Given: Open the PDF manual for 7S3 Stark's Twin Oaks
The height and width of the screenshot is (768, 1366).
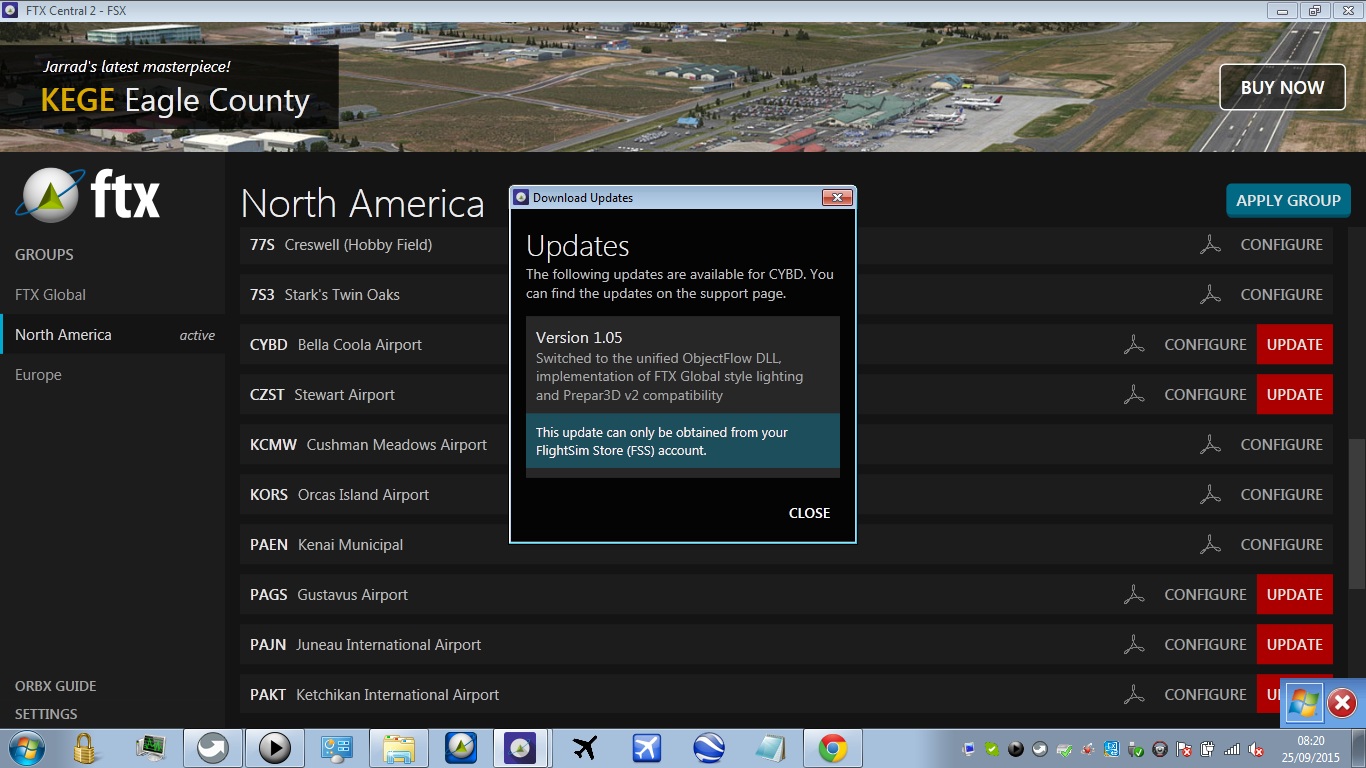Looking at the screenshot, I should coord(1211,295).
